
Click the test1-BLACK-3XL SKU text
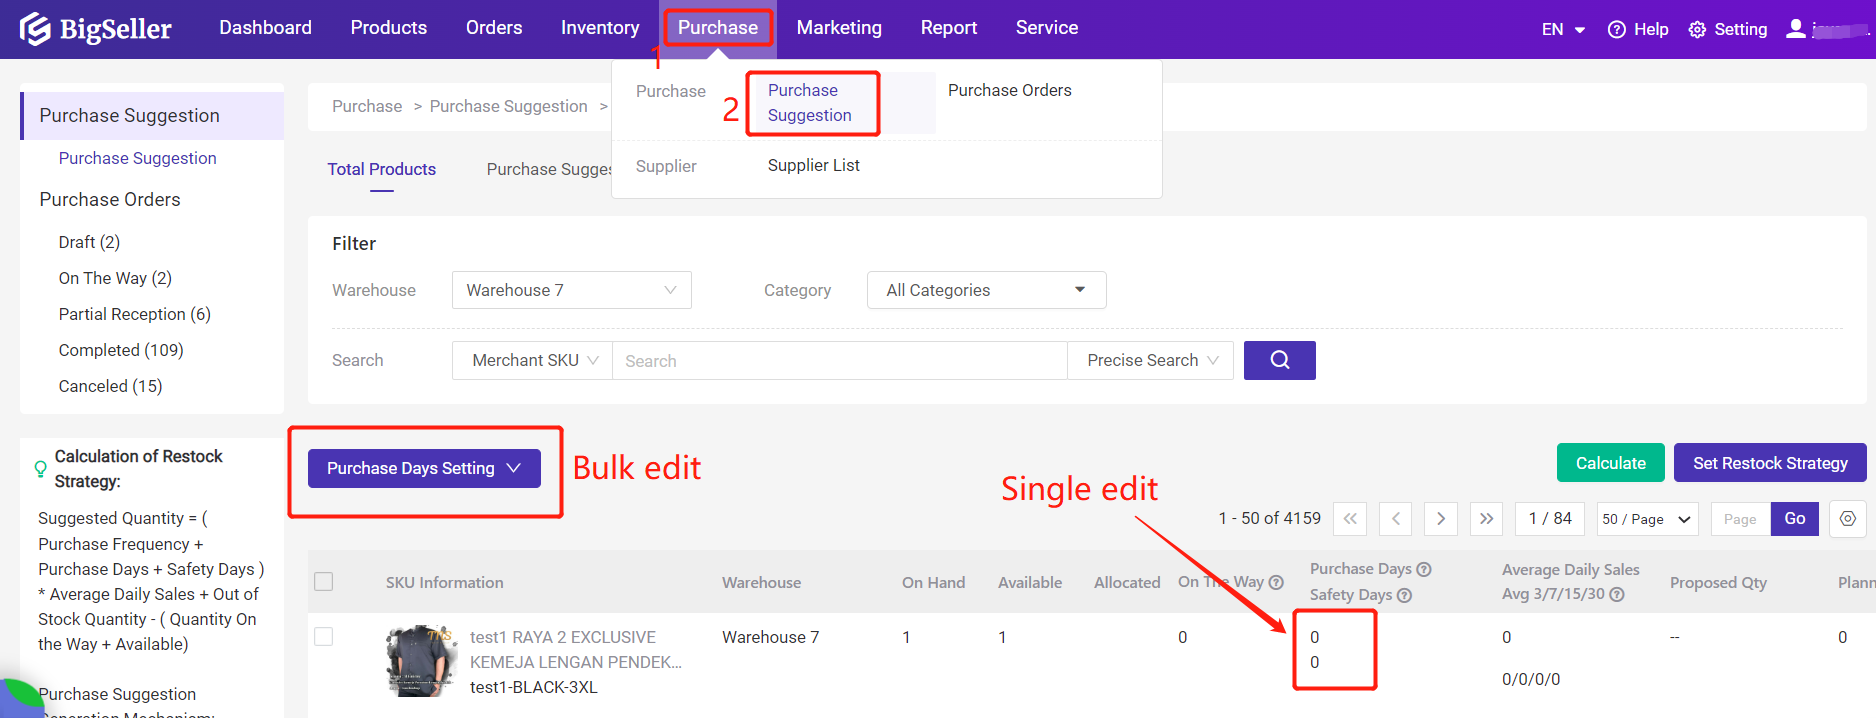tap(534, 687)
